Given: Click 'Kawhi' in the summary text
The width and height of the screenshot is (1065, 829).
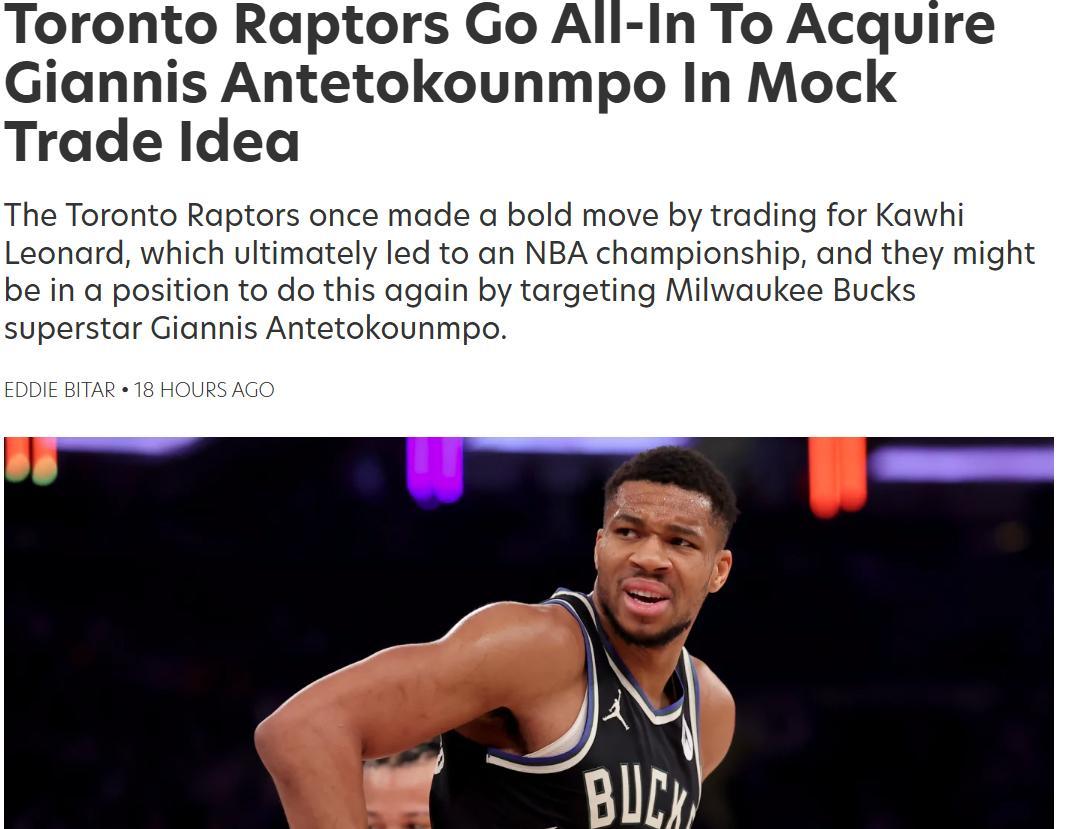Looking at the screenshot, I should [x=920, y=215].
